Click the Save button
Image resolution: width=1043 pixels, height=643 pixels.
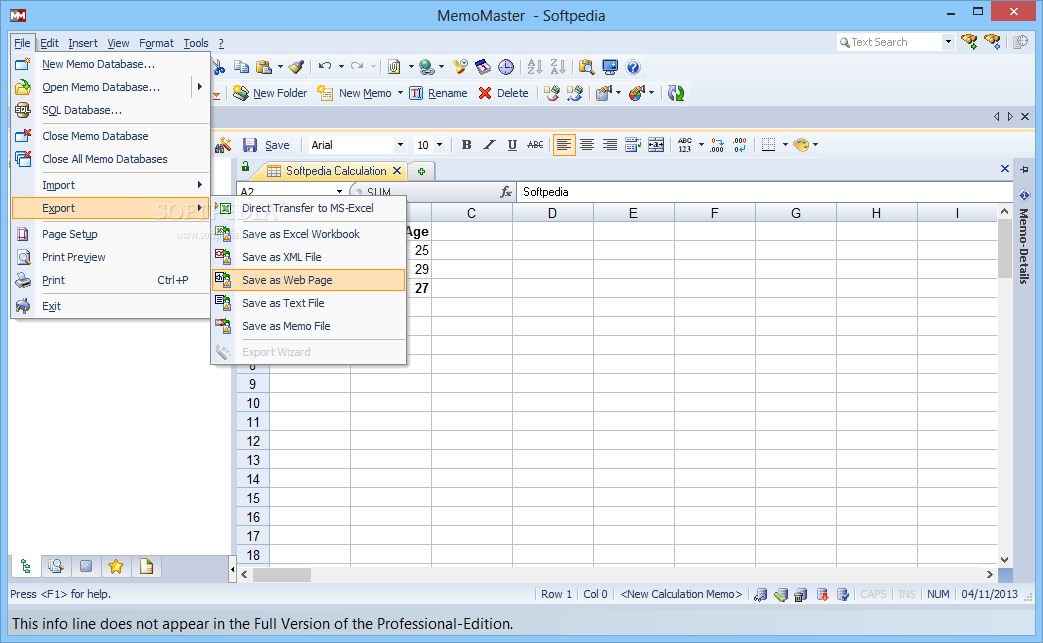[x=266, y=145]
